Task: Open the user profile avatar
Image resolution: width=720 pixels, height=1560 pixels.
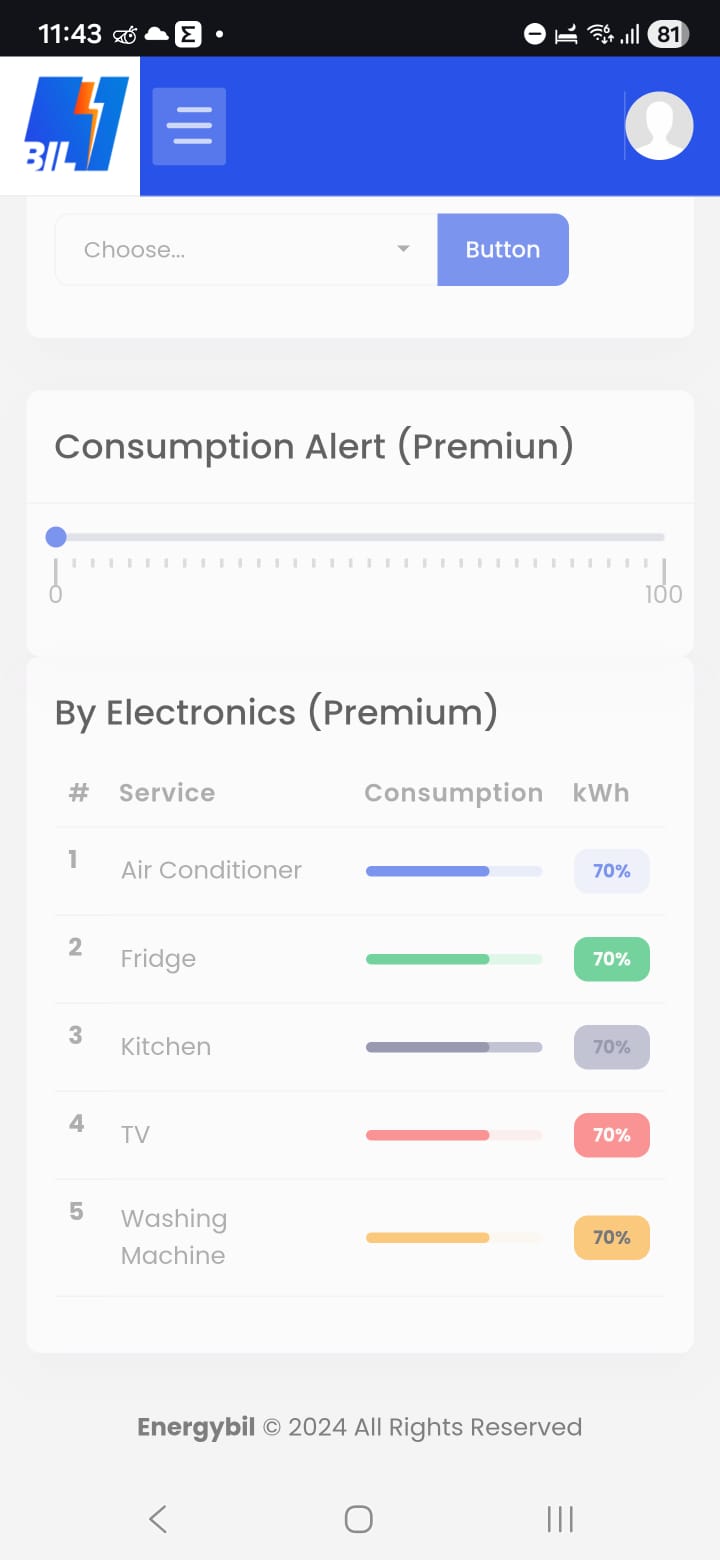Action: pyautogui.click(x=659, y=126)
